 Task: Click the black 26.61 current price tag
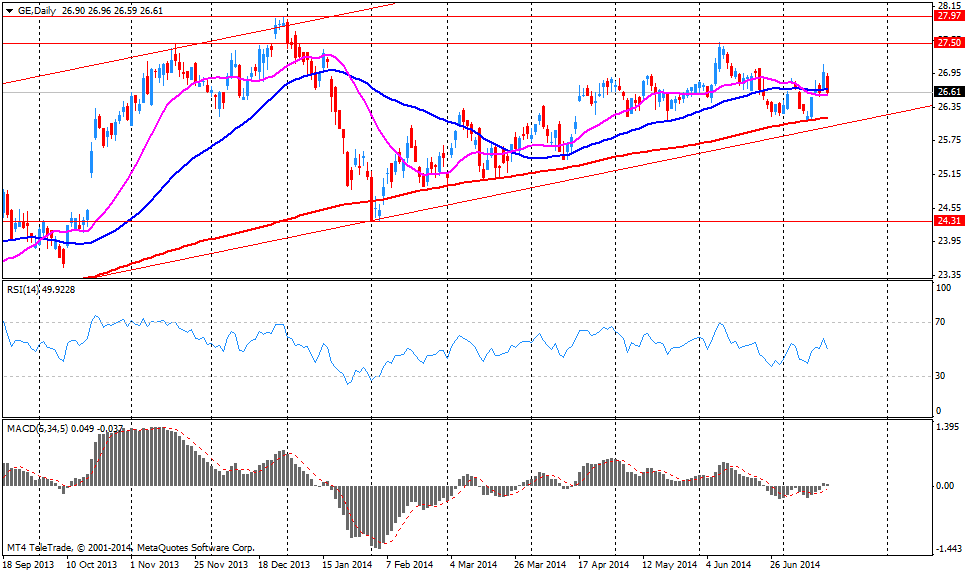(948, 92)
